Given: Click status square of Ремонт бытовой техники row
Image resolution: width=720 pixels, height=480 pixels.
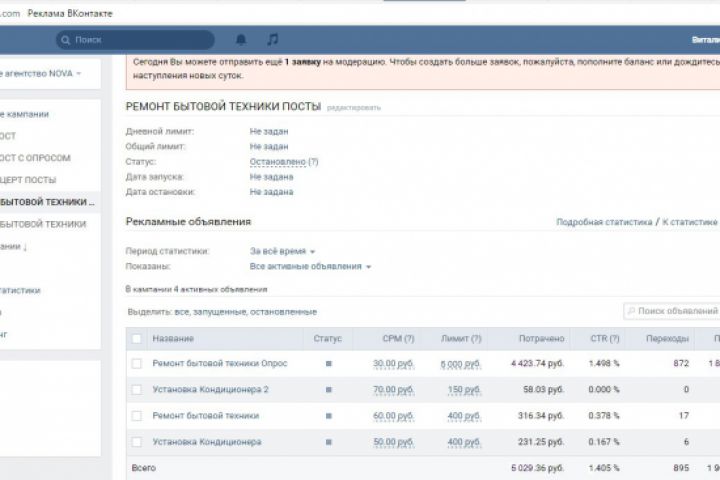Looking at the screenshot, I should pos(328,415).
